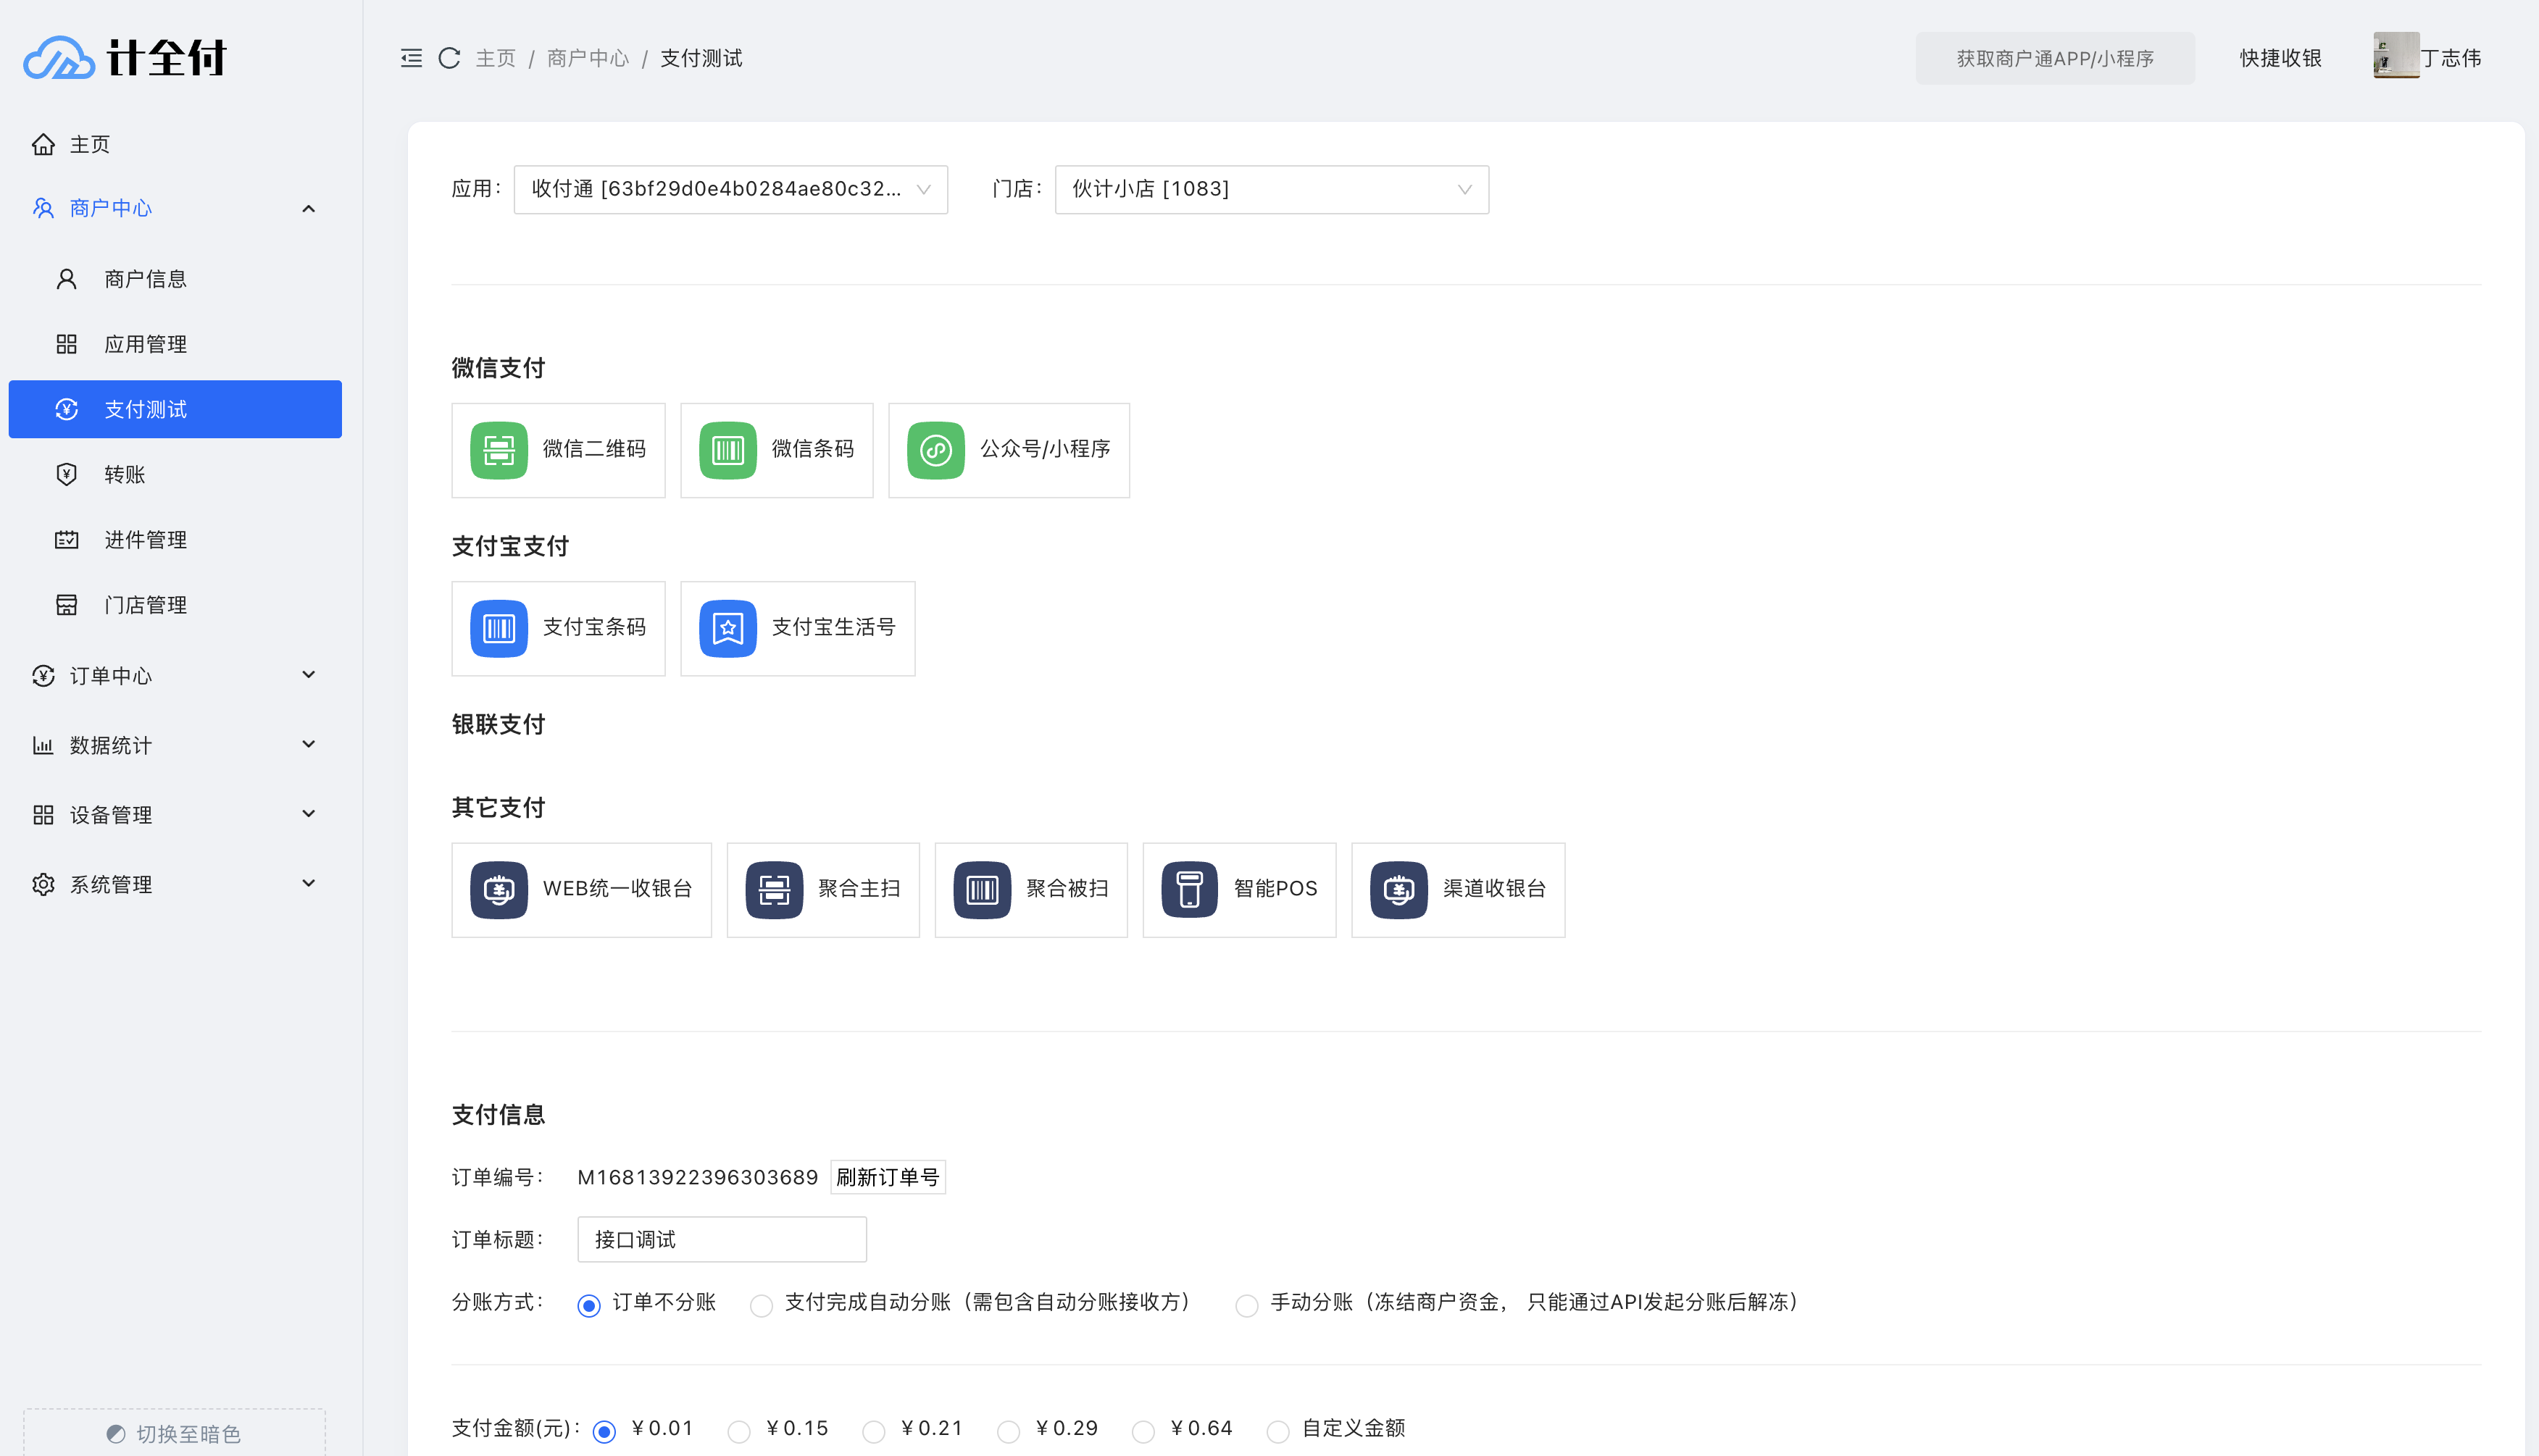
Task: Open the store selector dropdown
Action: tap(1270, 189)
